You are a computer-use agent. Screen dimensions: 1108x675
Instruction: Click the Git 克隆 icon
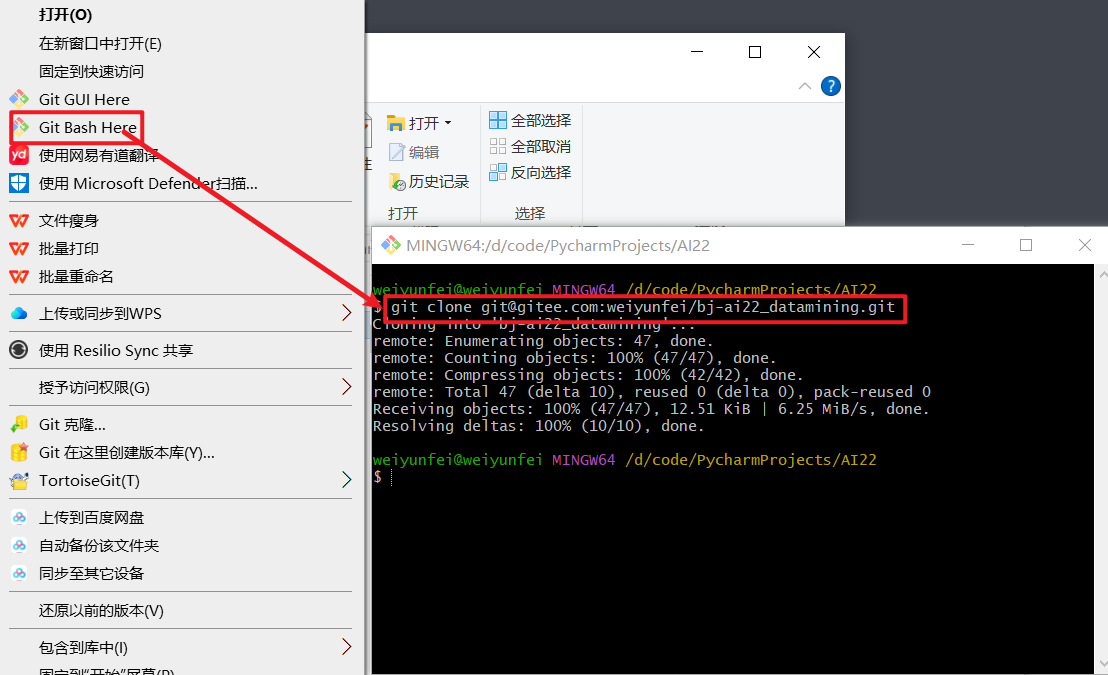pos(19,424)
